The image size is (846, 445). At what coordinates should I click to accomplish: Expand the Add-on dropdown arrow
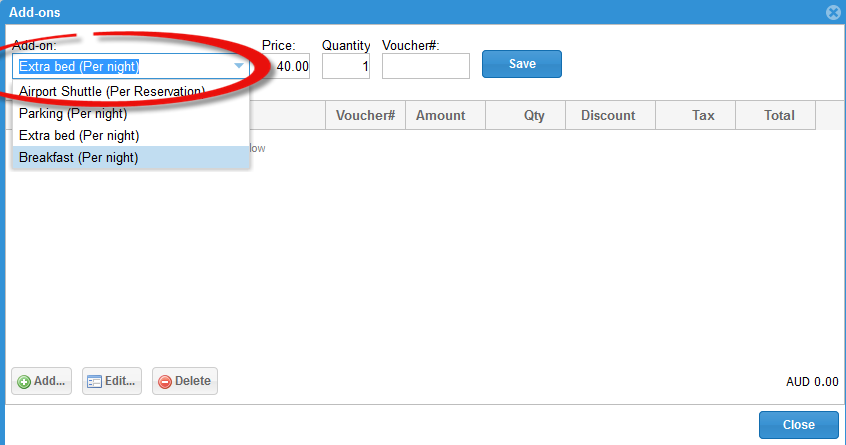pyautogui.click(x=239, y=67)
